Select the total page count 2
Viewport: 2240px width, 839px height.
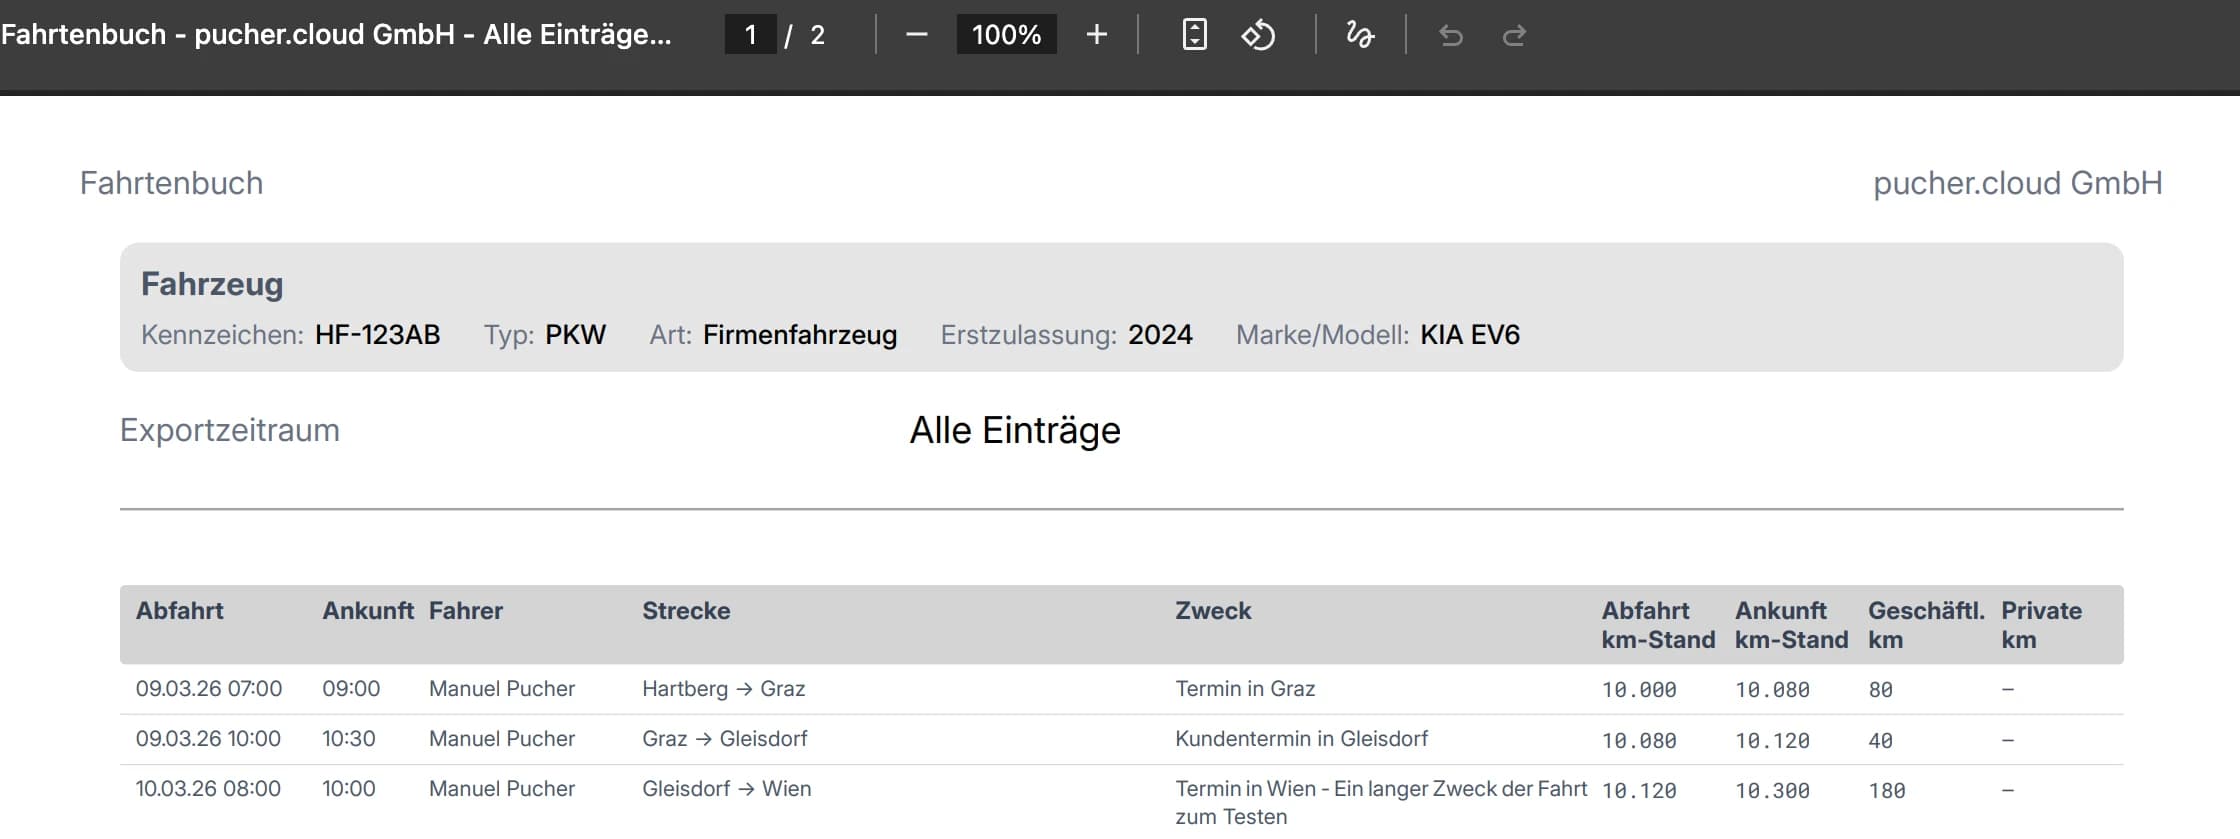coord(817,36)
